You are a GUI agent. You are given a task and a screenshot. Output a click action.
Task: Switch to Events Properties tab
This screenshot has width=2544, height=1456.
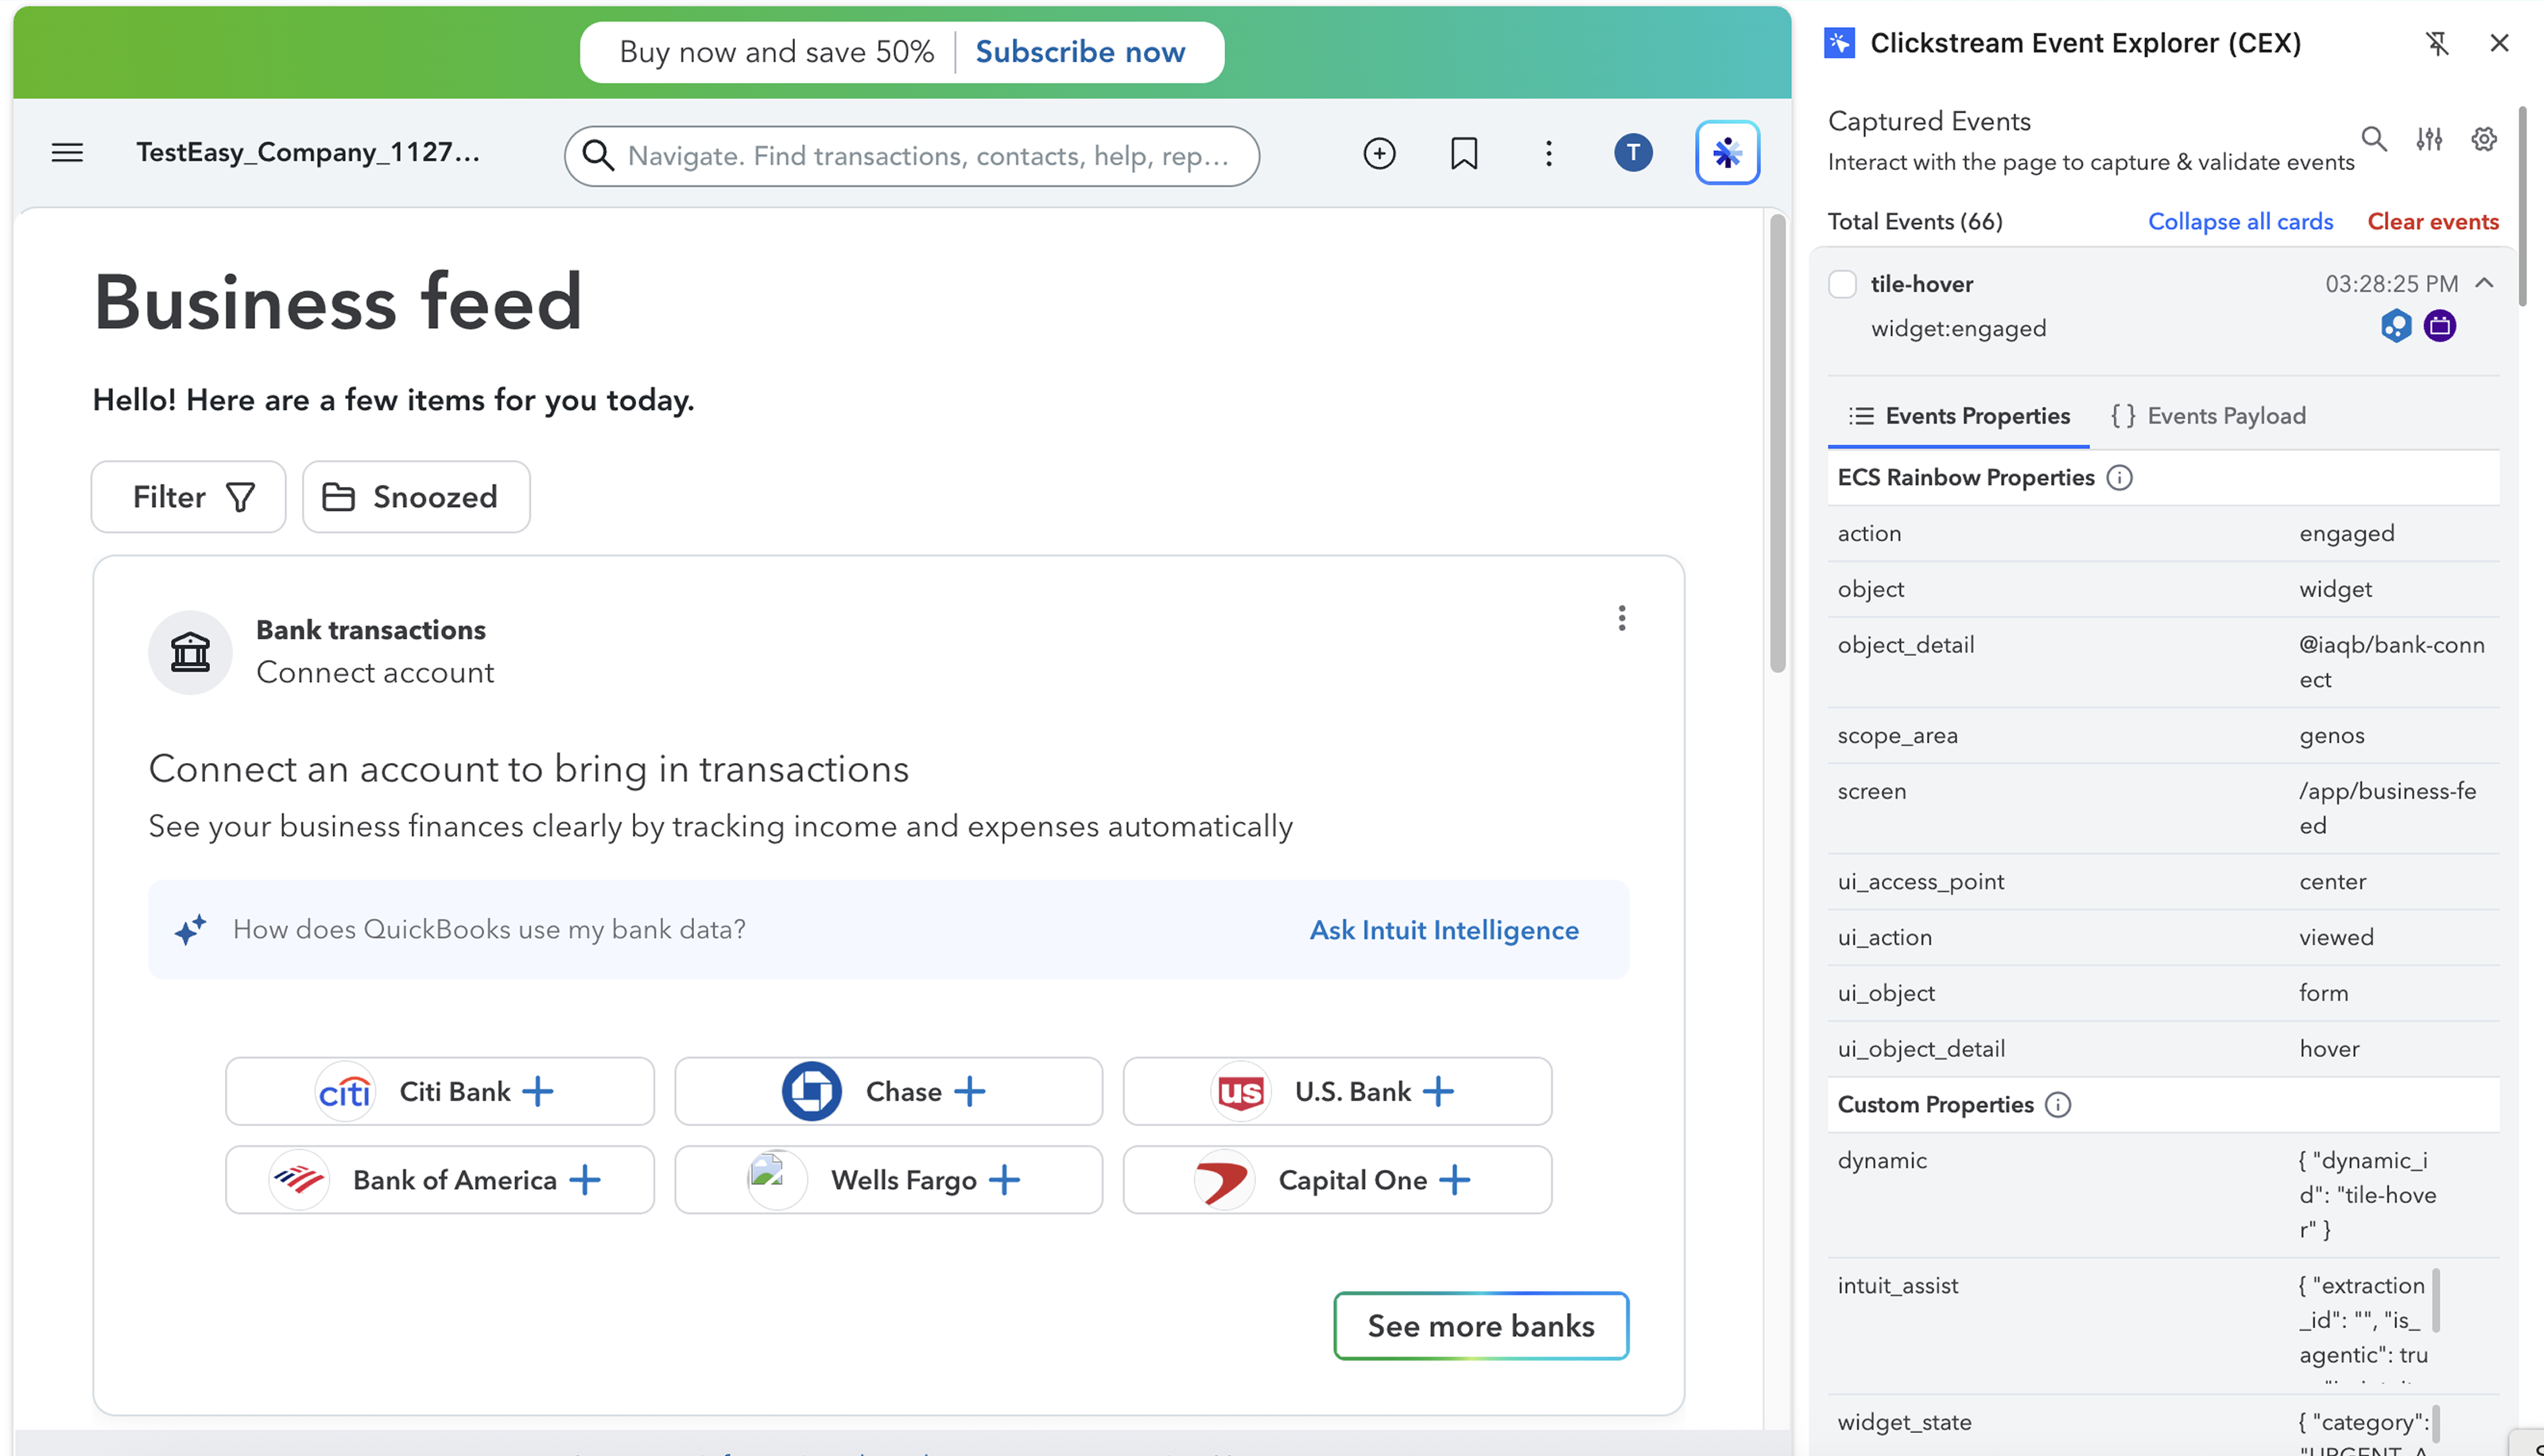[x=1960, y=416]
